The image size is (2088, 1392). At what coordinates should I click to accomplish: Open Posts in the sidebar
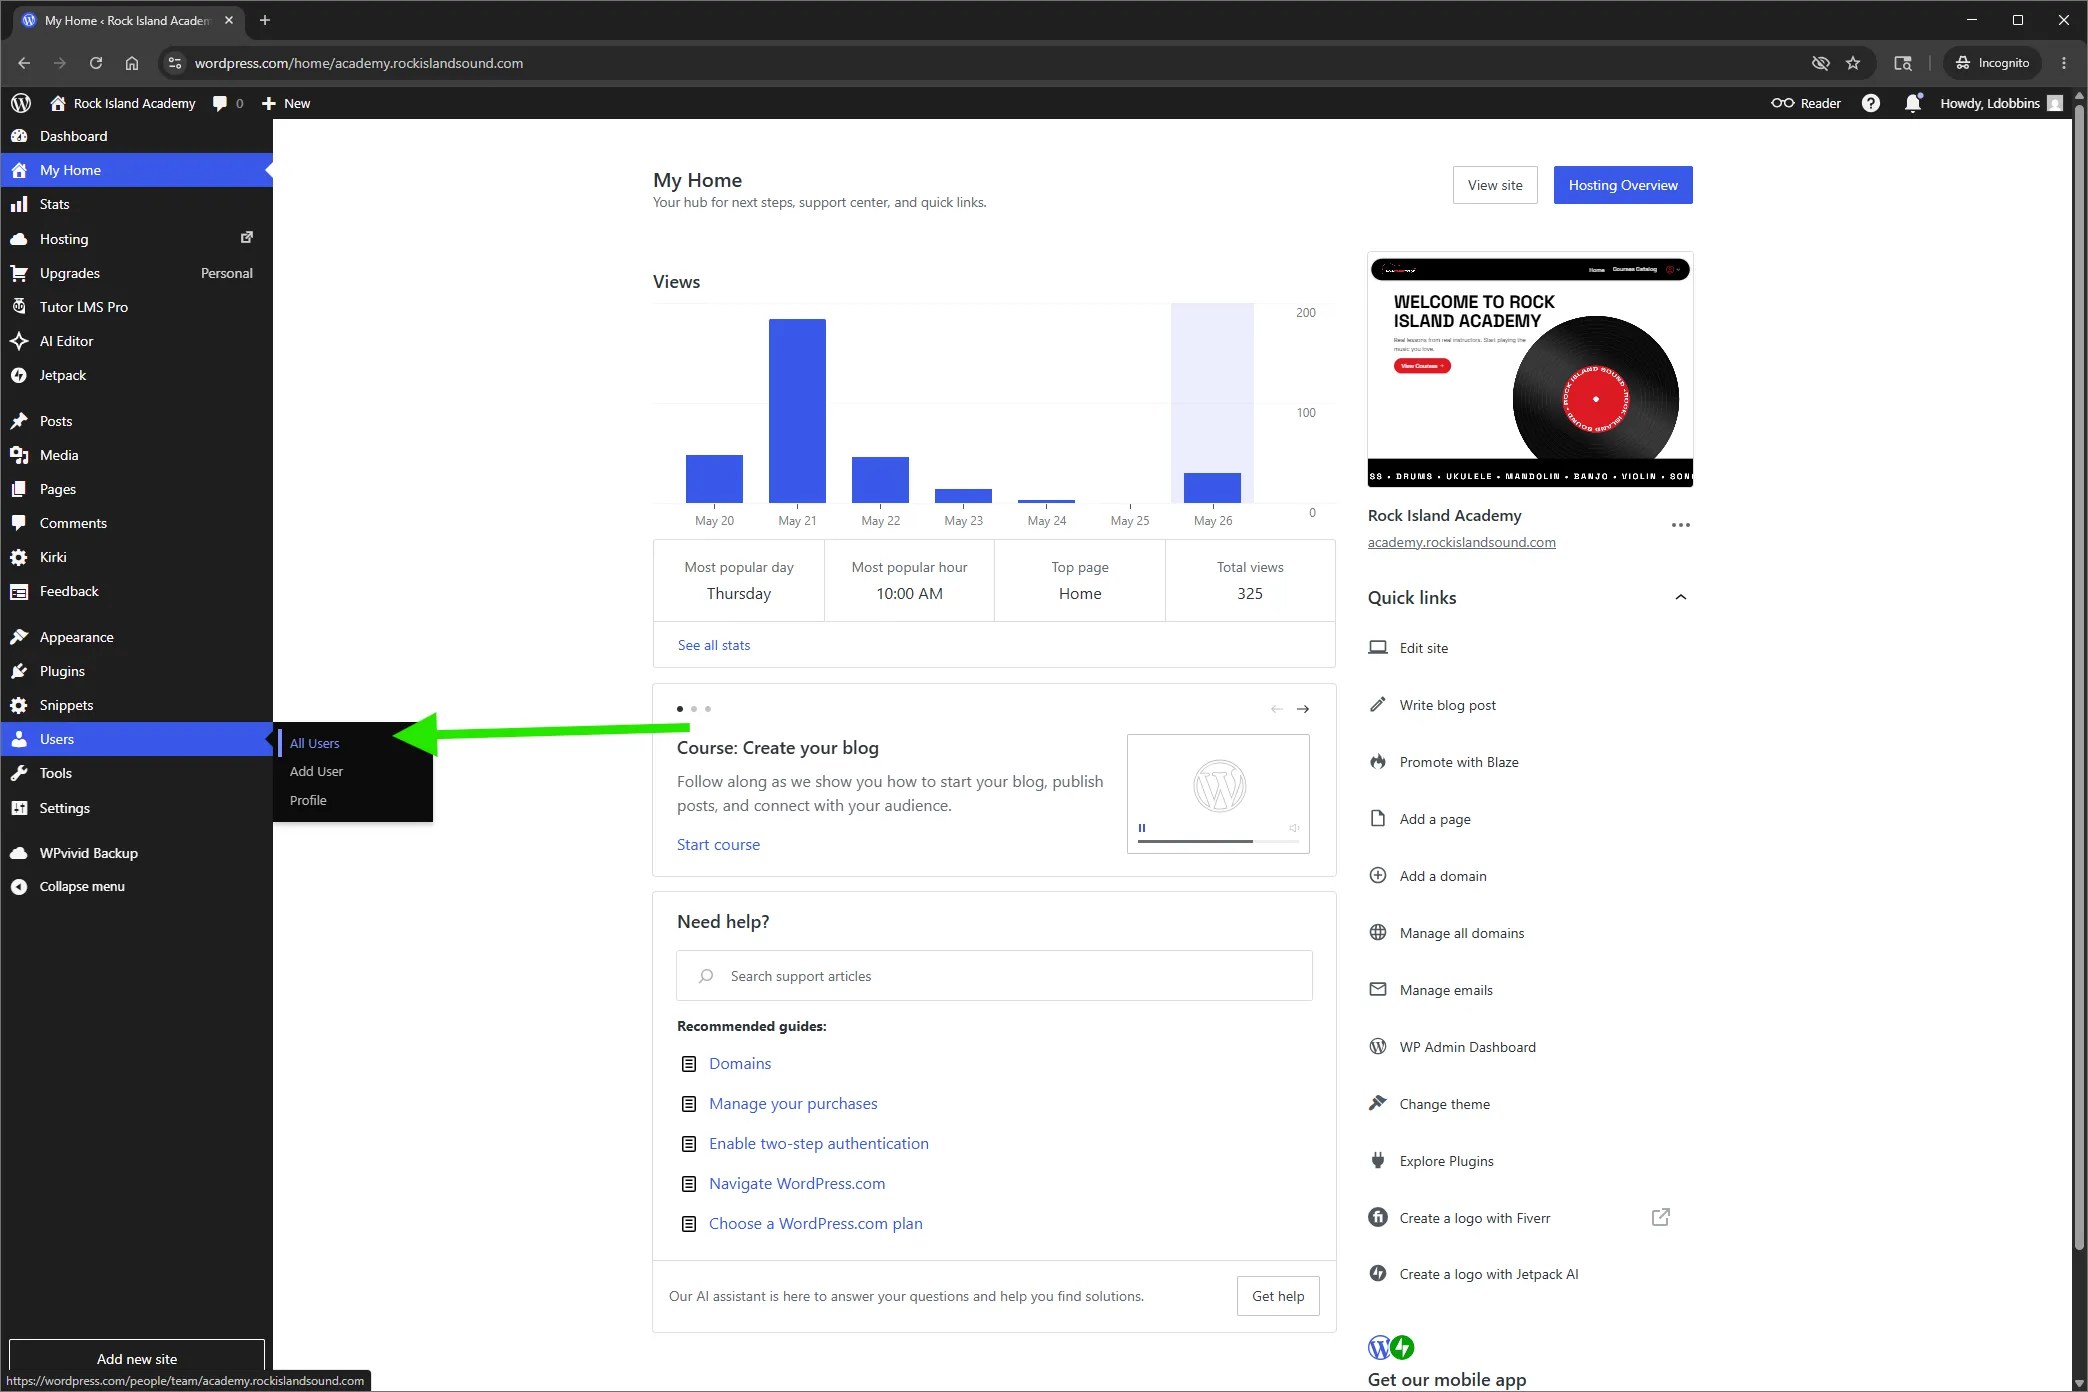(x=136, y=421)
